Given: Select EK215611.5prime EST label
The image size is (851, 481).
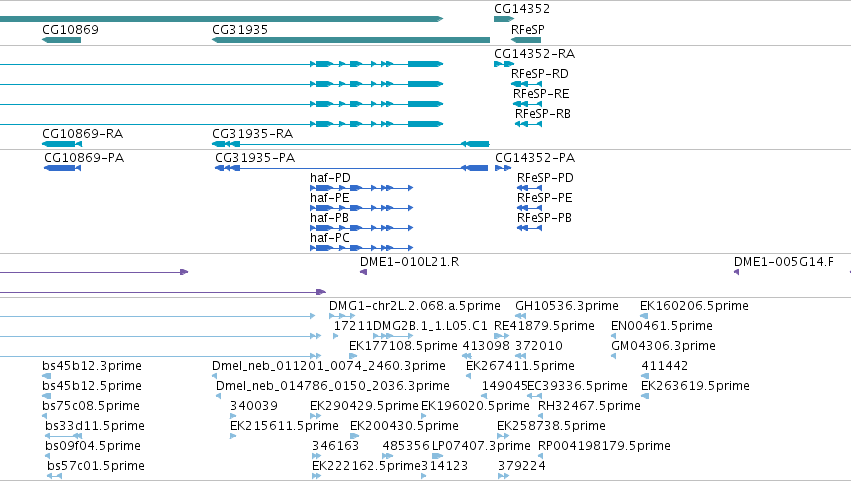Looking at the screenshot, I should (284, 427).
